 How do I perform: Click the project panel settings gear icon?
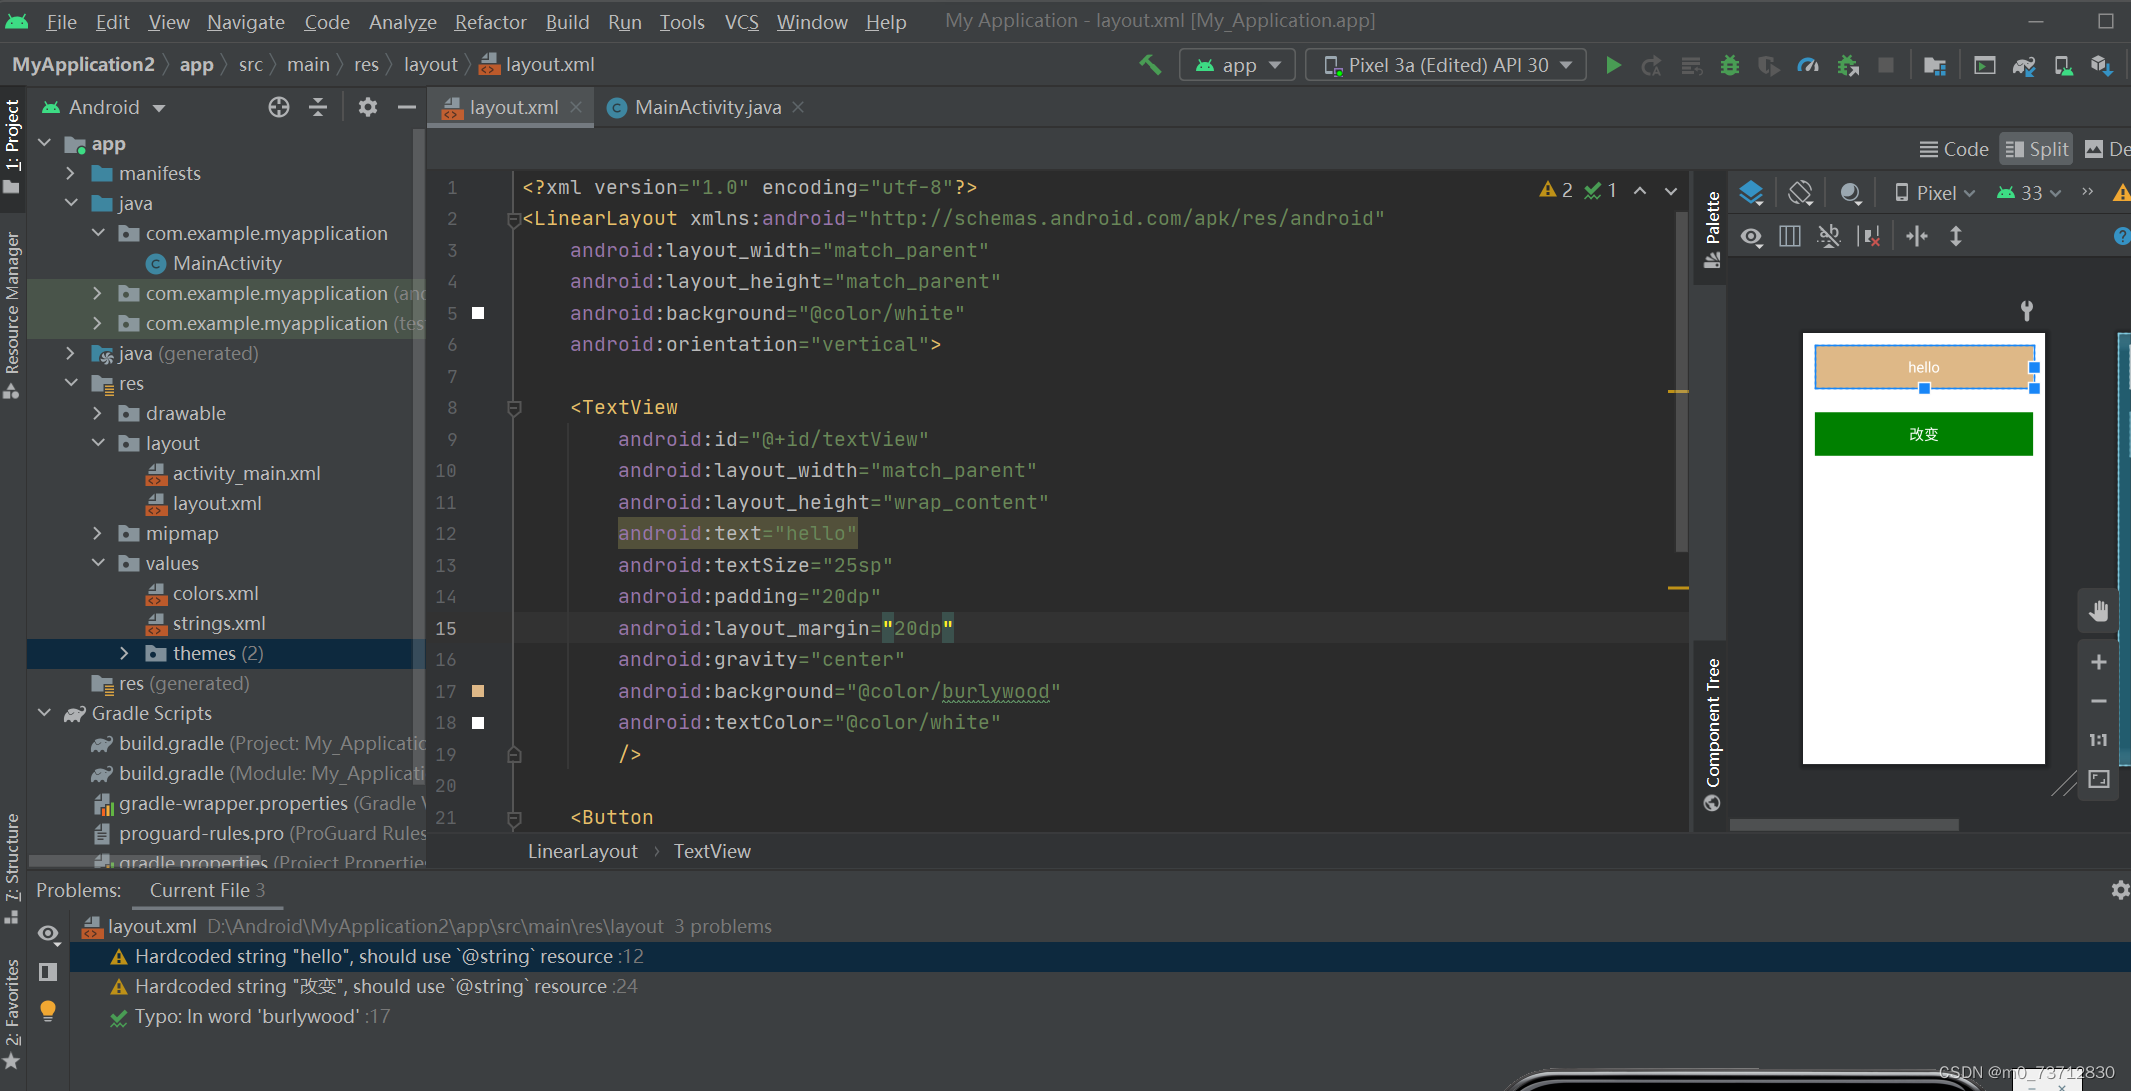368,107
